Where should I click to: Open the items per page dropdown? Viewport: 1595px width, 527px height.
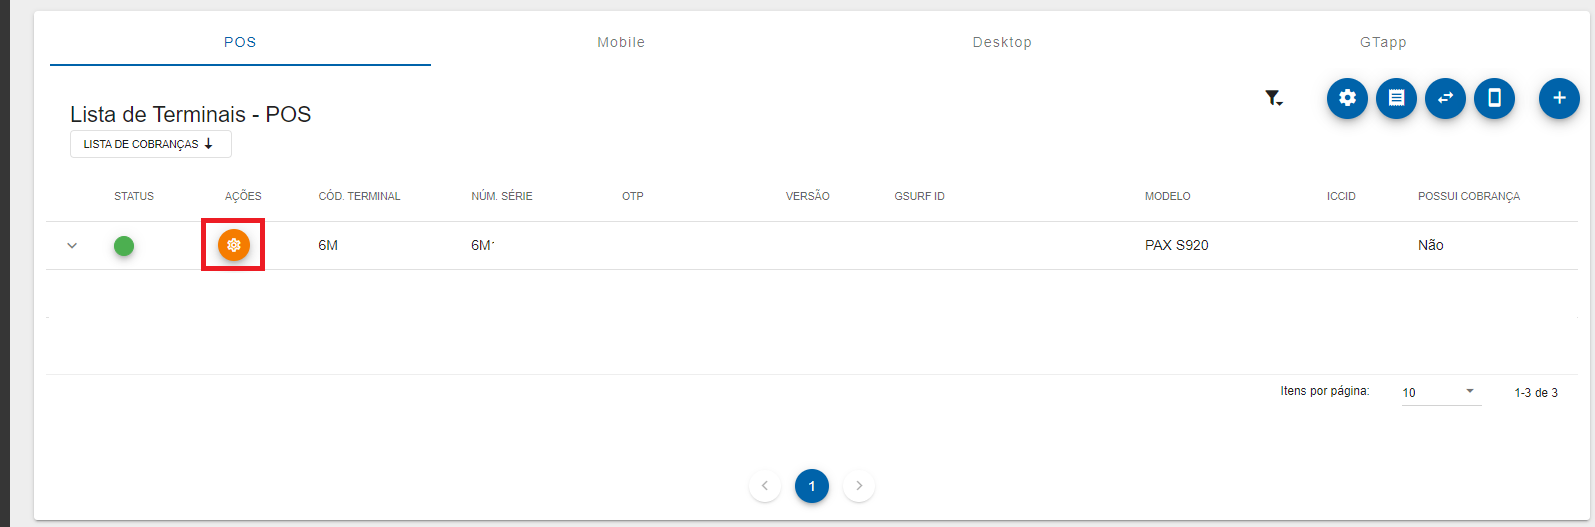(1440, 392)
